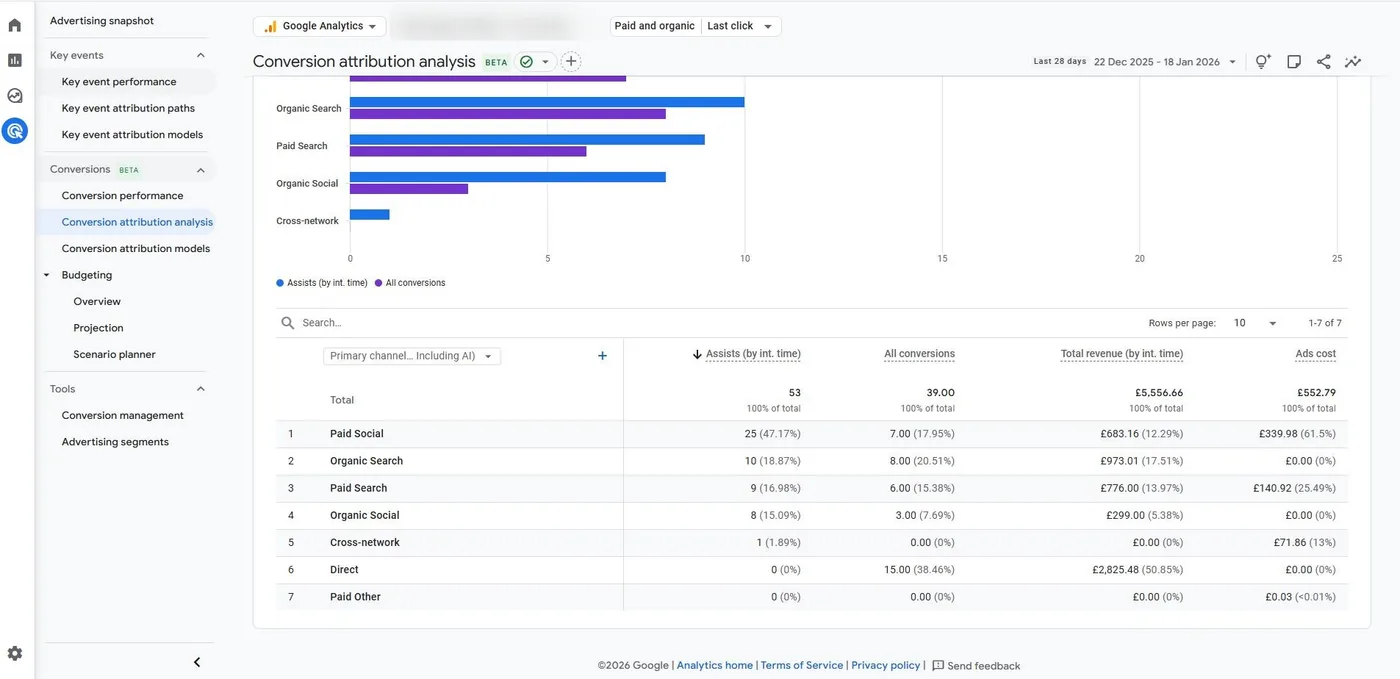Click the purple Paid Search conversions bar
Screen dimensions: 1400x679
click(468, 151)
